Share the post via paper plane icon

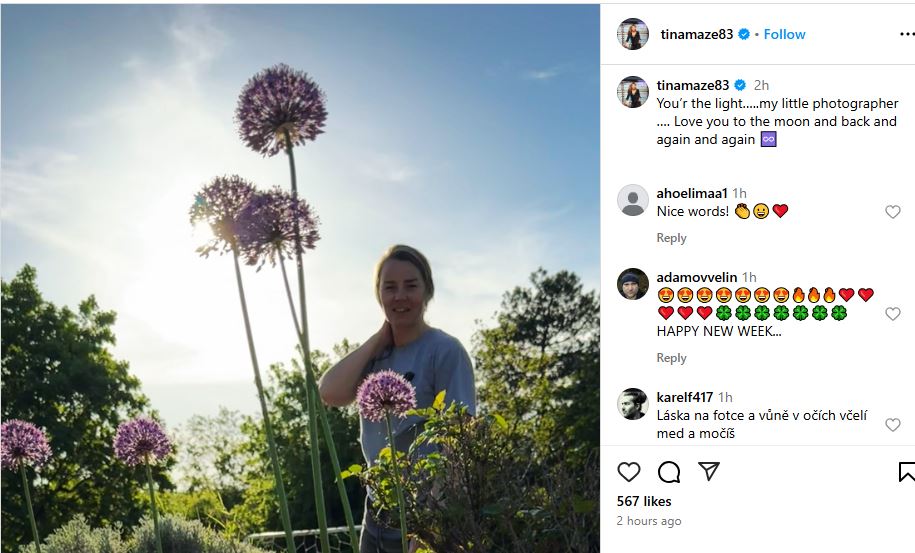tap(708, 472)
